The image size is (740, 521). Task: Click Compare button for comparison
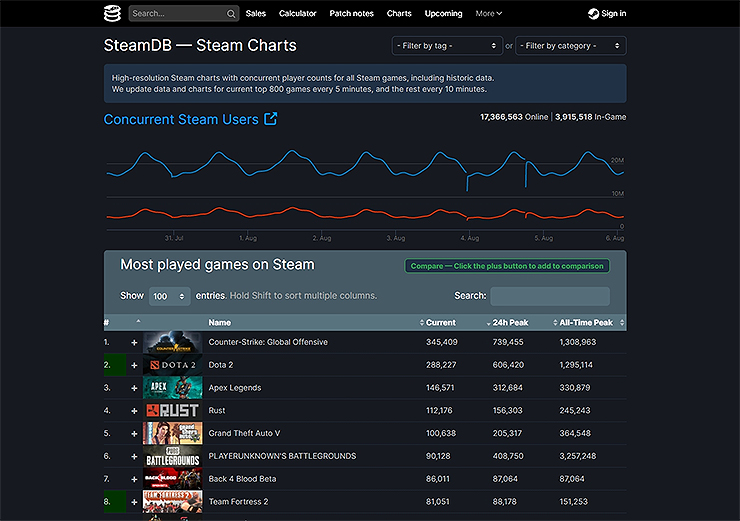click(x=507, y=266)
